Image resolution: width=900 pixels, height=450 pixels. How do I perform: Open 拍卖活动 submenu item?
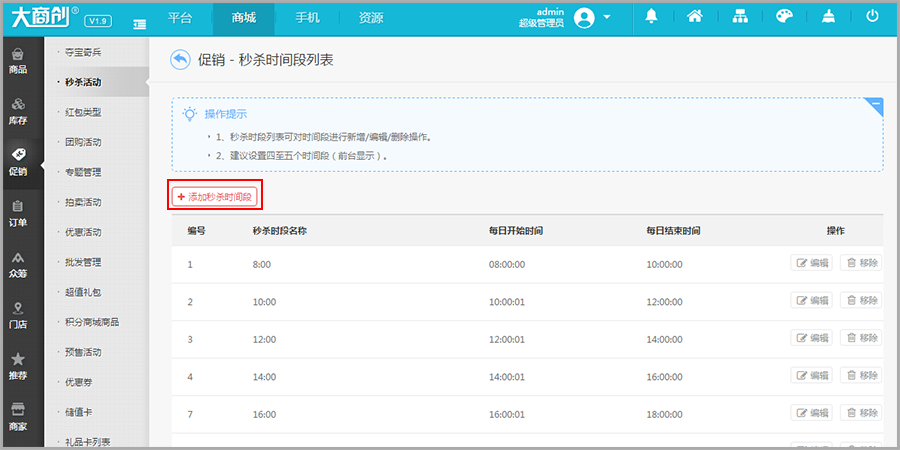coord(83,202)
